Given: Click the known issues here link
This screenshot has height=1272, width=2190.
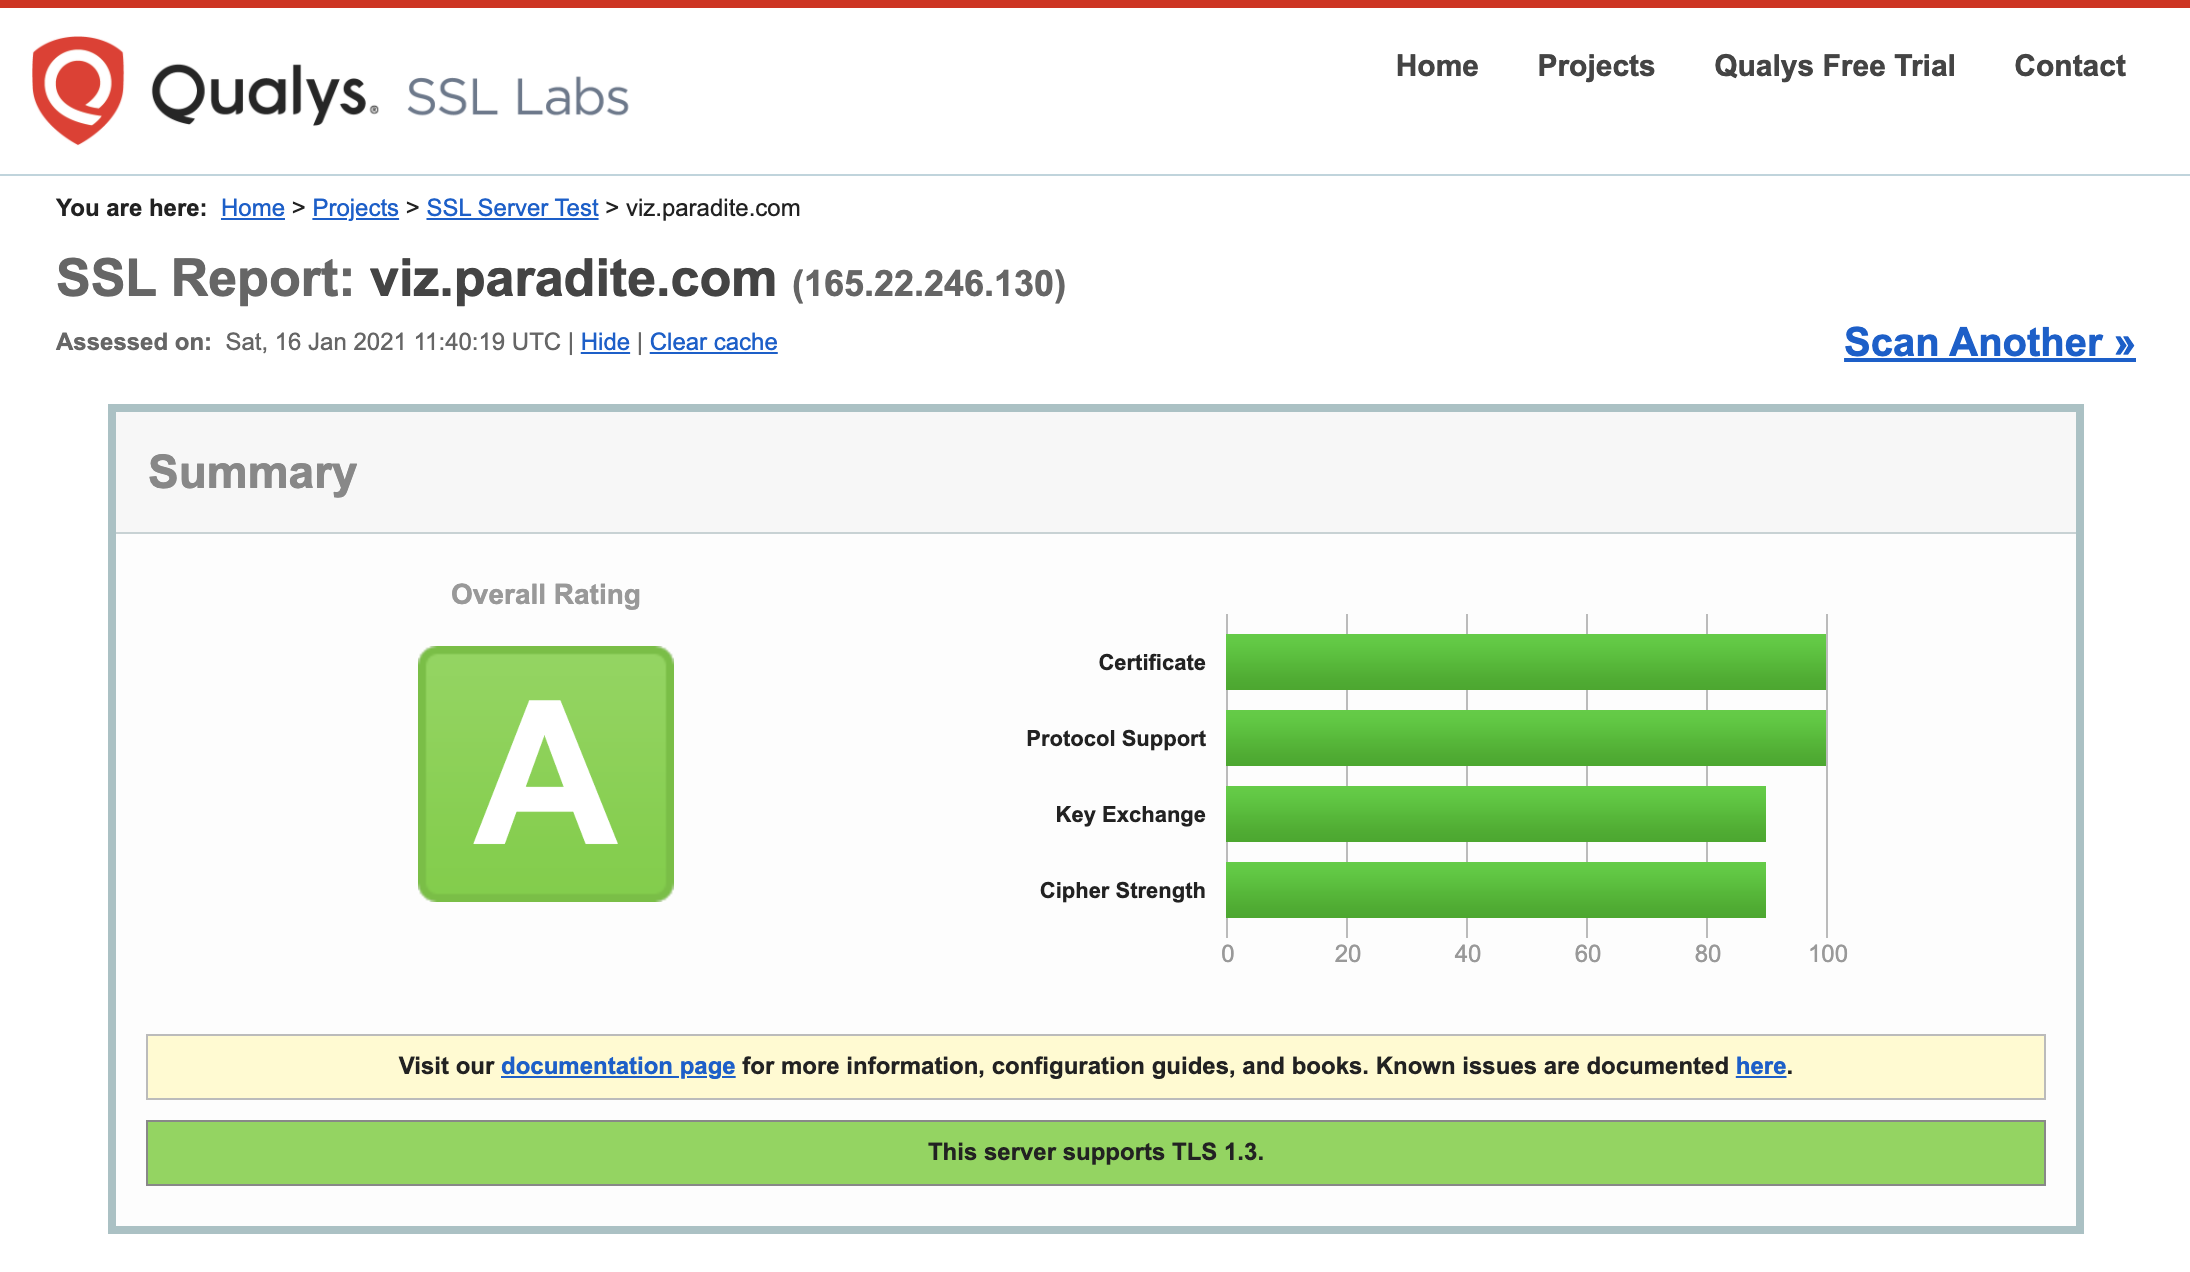Looking at the screenshot, I should coord(1760,1066).
